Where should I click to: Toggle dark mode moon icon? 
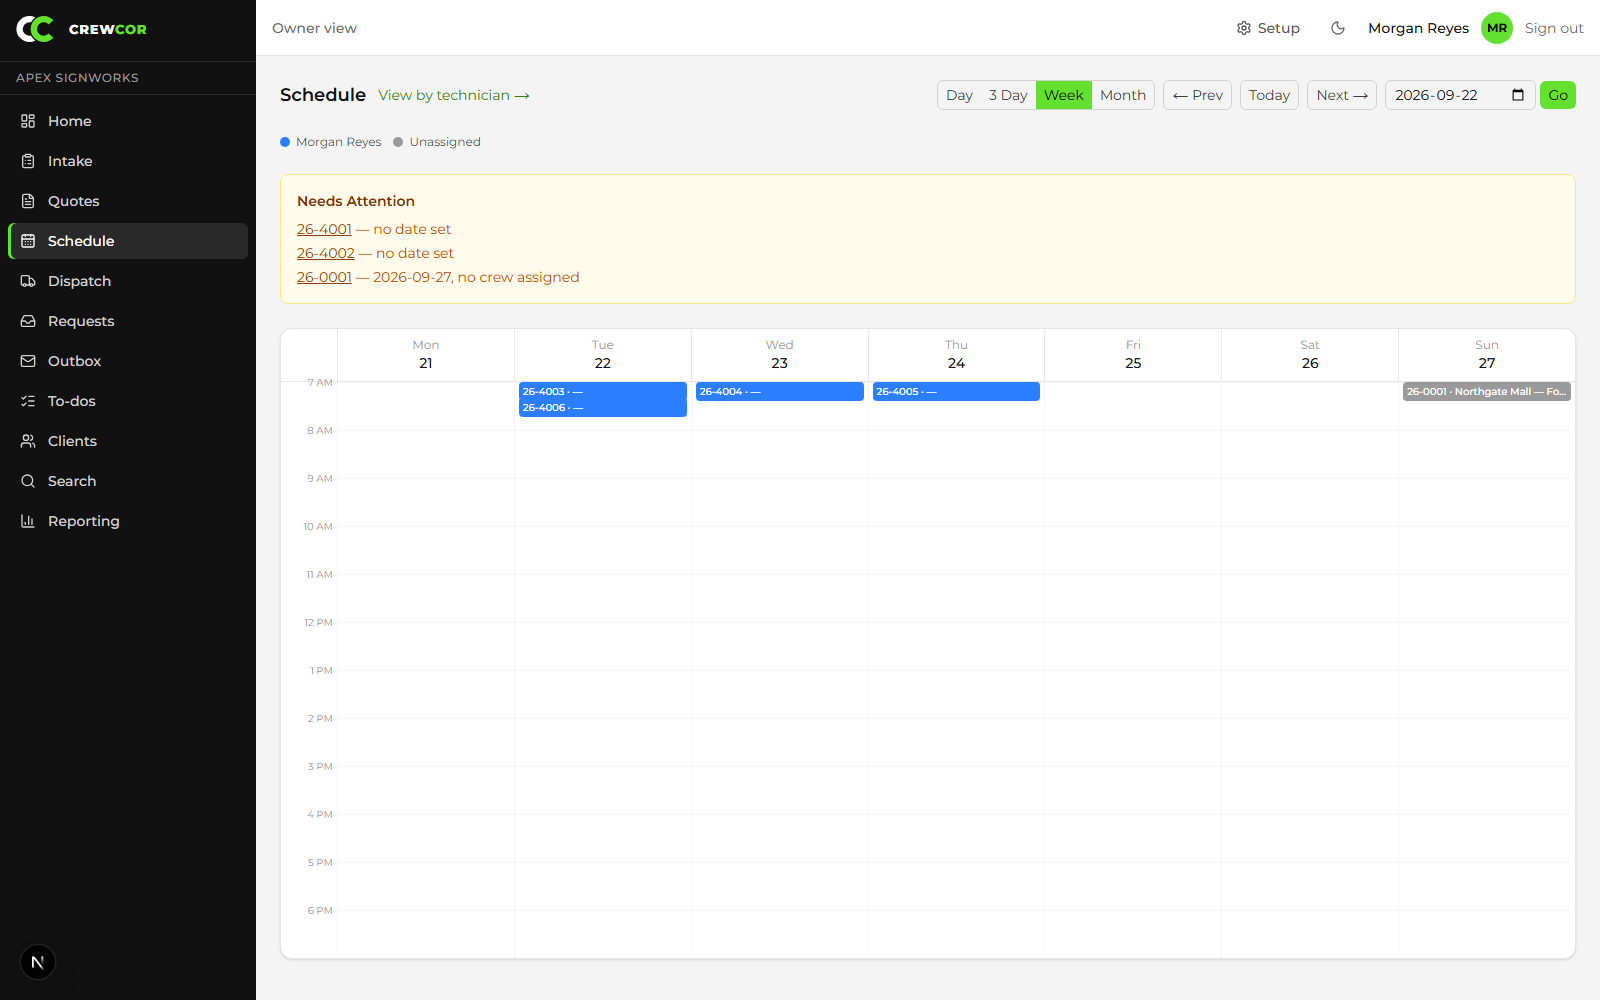1338,28
